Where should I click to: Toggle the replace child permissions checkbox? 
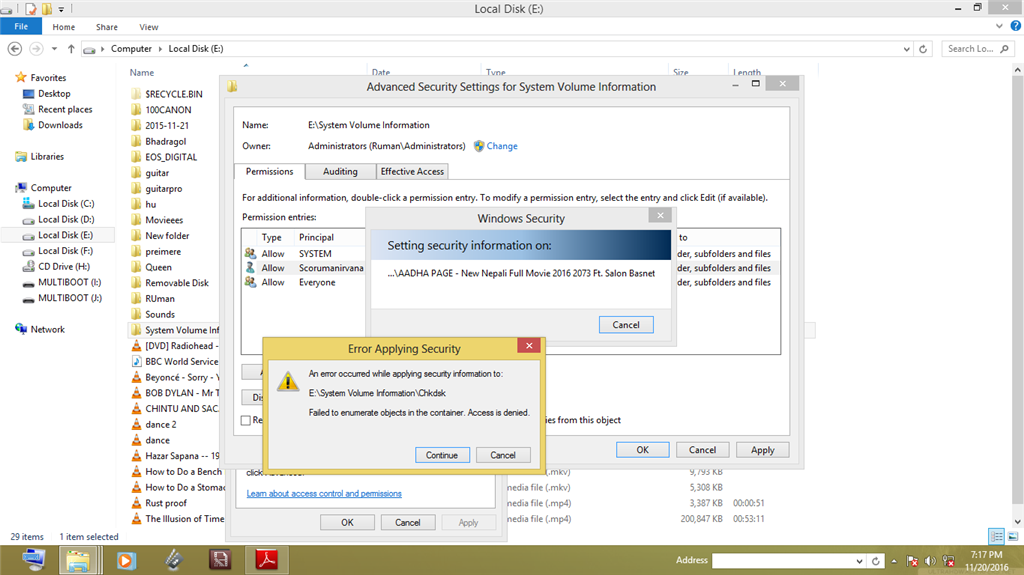pos(246,421)
